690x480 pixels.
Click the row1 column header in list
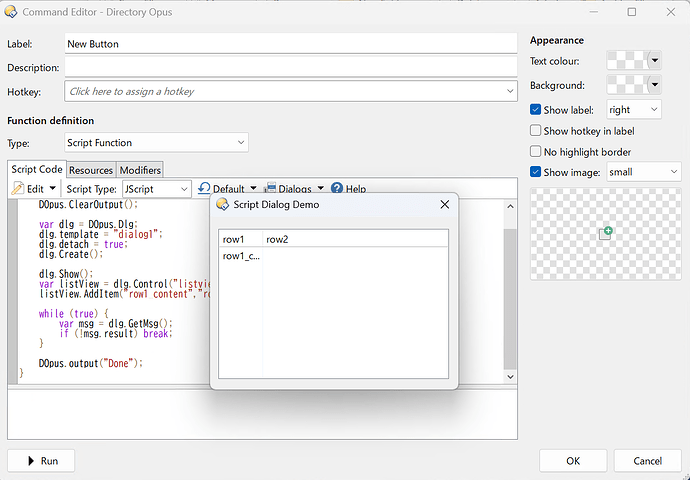(x=241, y=239)
